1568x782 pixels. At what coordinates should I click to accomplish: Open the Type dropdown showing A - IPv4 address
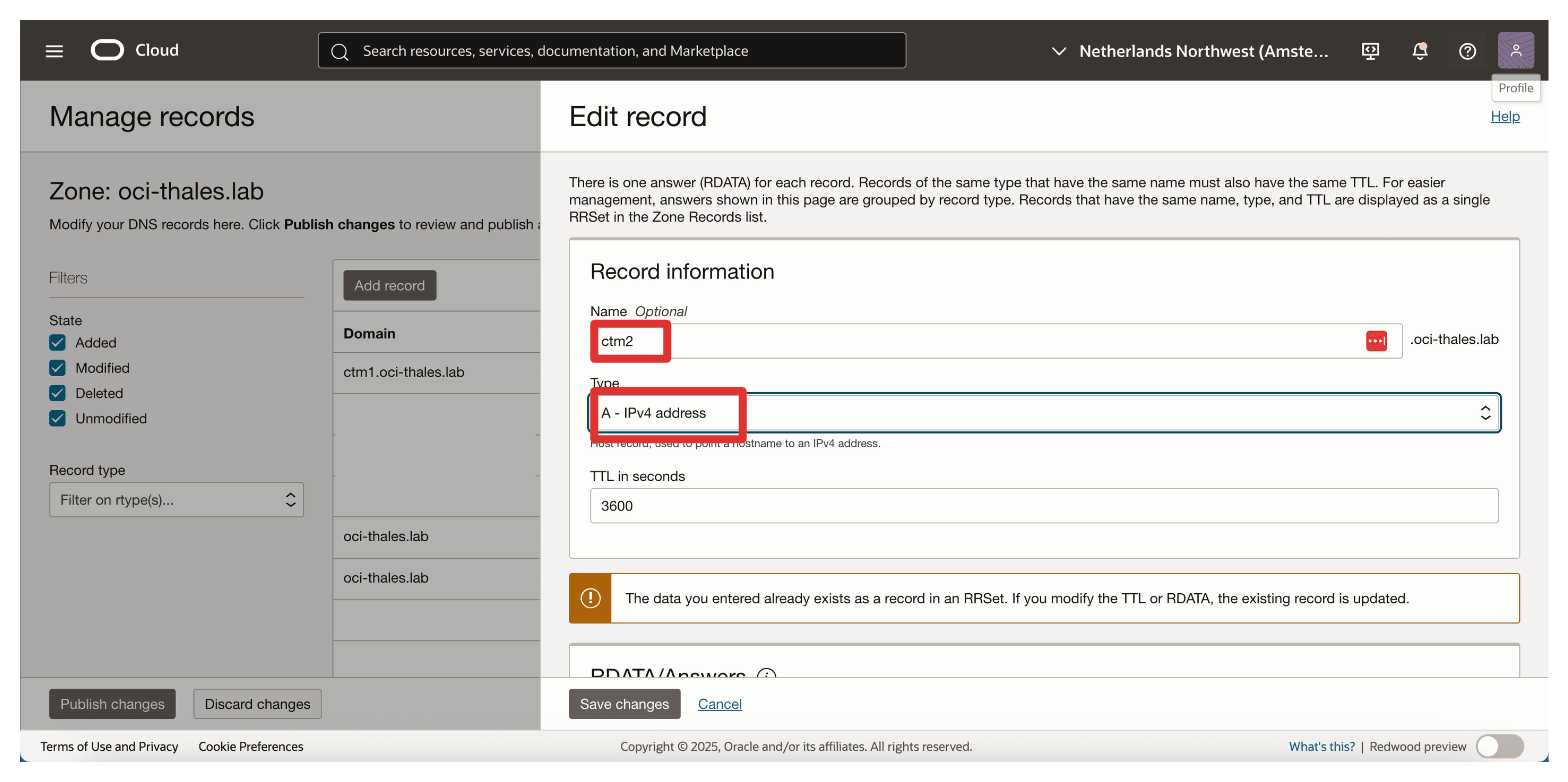(x=1044, y=413)
